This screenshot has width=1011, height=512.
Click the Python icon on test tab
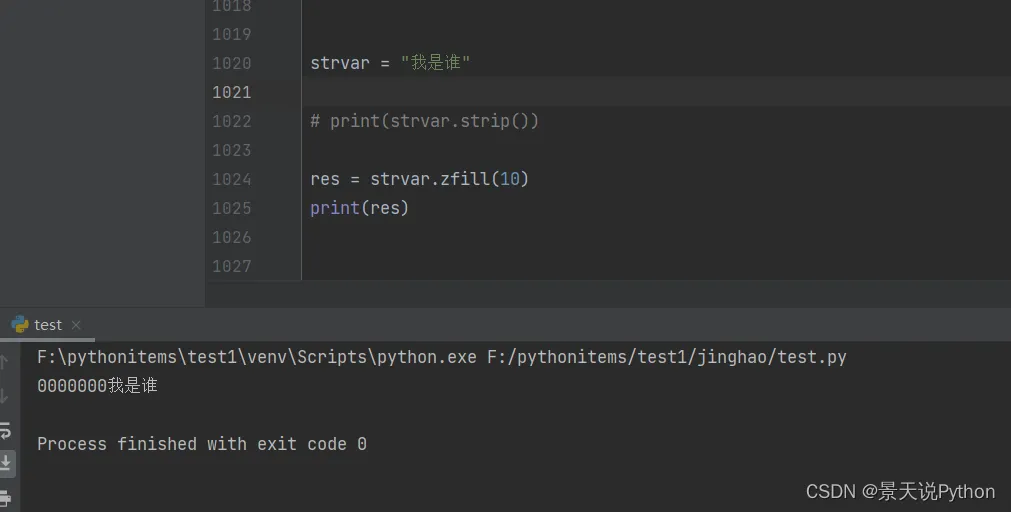pyautogui.click(x=20, y=324)
